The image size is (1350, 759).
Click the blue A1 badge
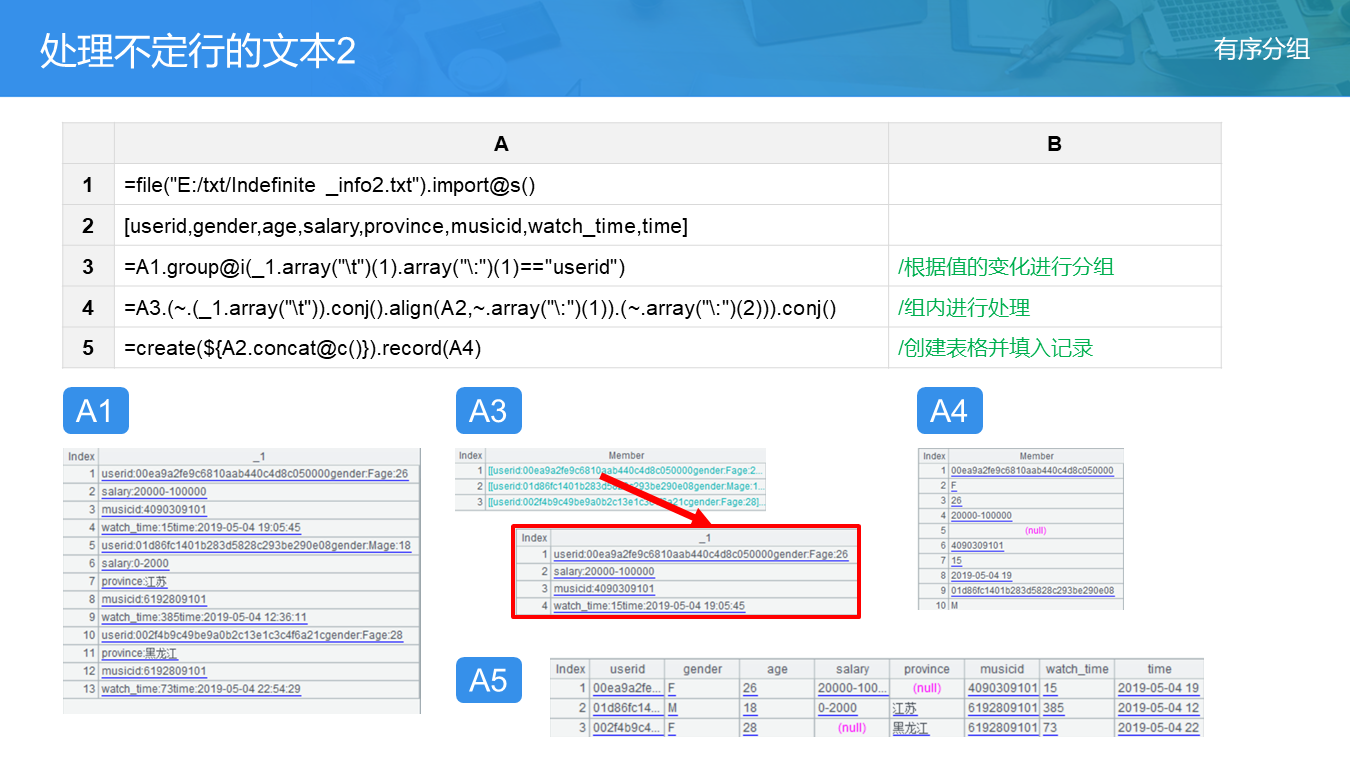[96, 411]
